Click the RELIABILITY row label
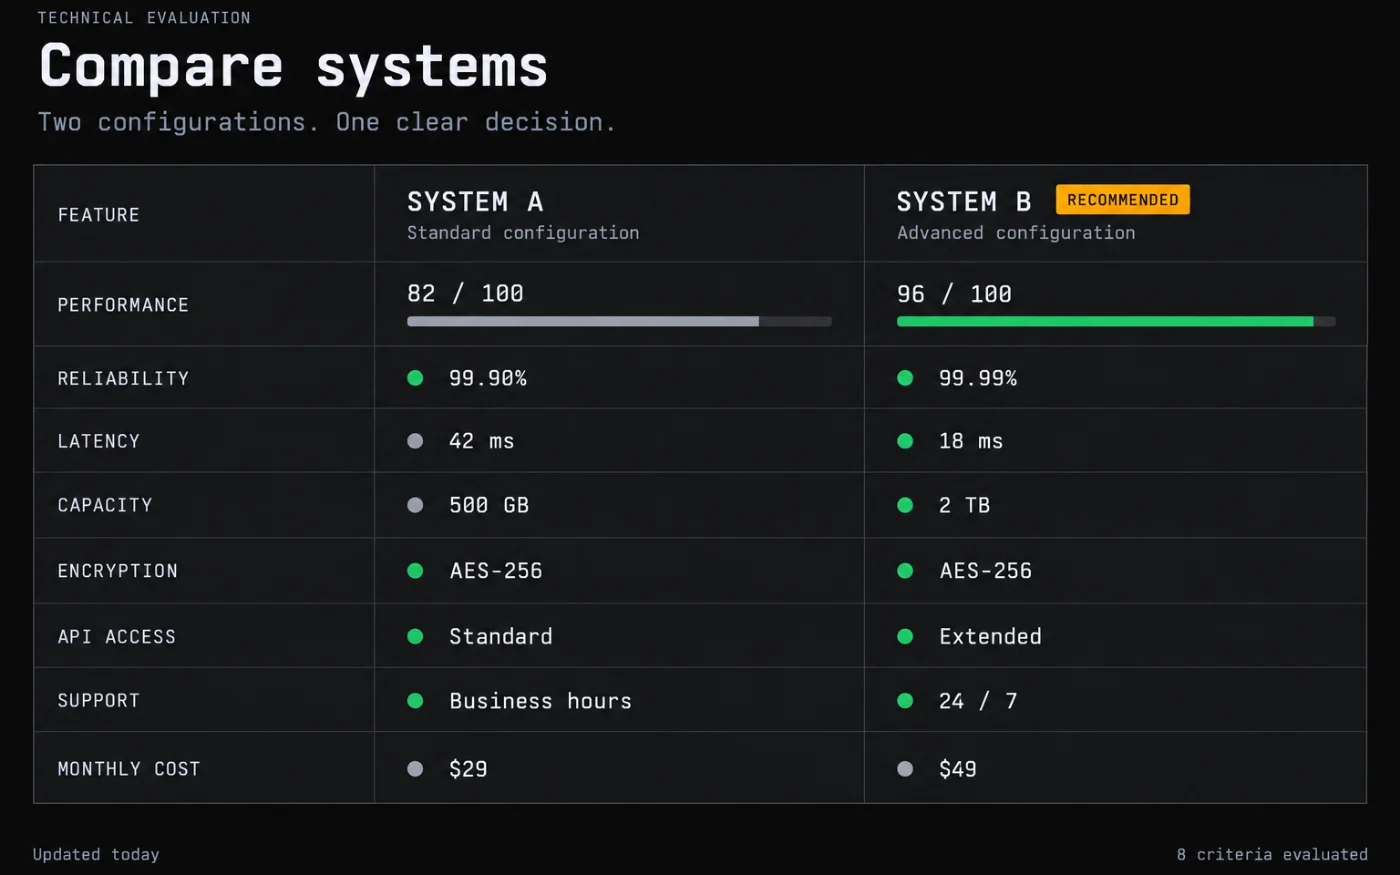The image size is (1400, 875). (x=123, y=379)
